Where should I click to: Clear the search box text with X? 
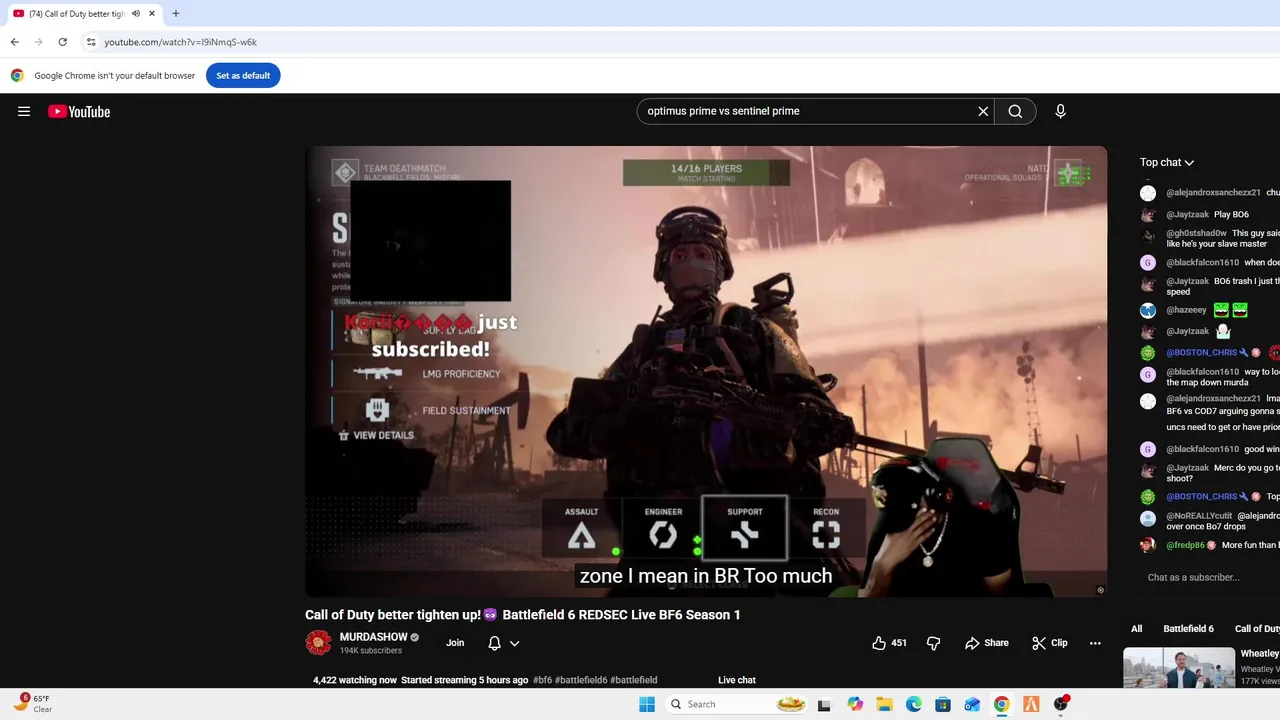pos(983,111)
